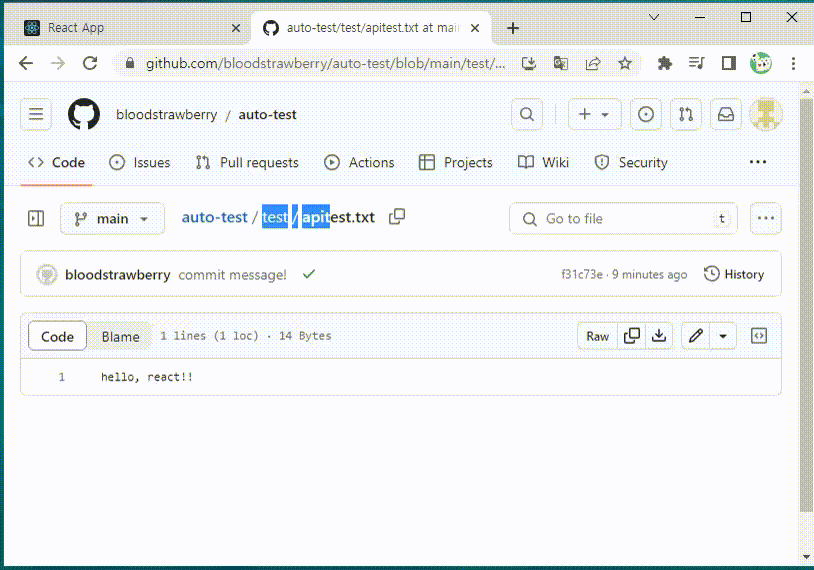Screen dimensions: 814x570
Task: Edit the file with pencil icon
Action: (x=696, y=336)
